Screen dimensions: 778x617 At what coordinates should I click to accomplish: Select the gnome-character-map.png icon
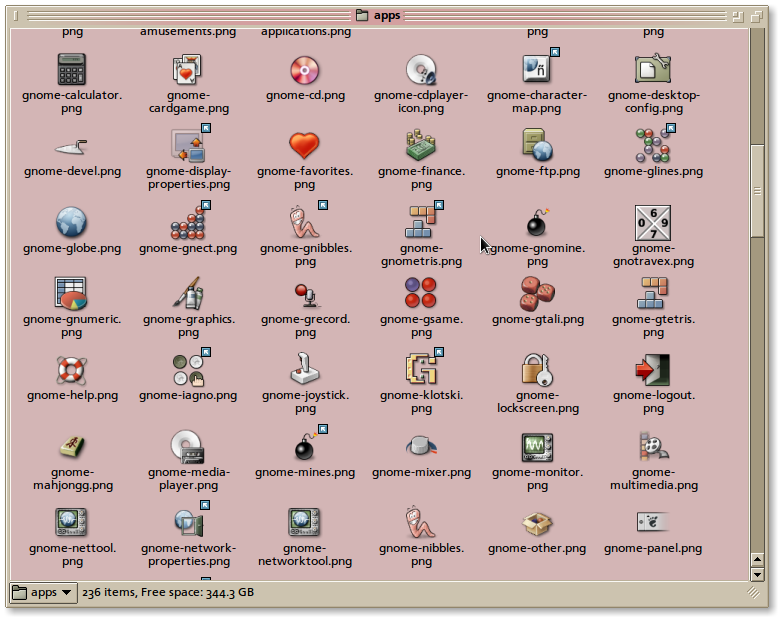point(537,68)
